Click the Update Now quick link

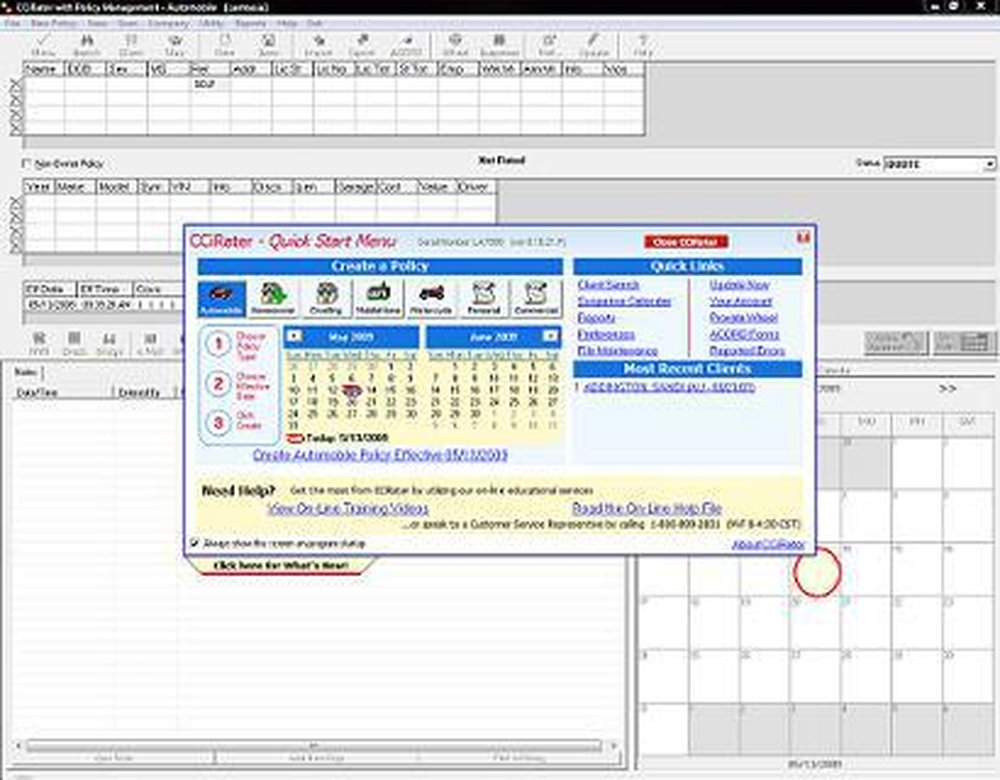739,284
